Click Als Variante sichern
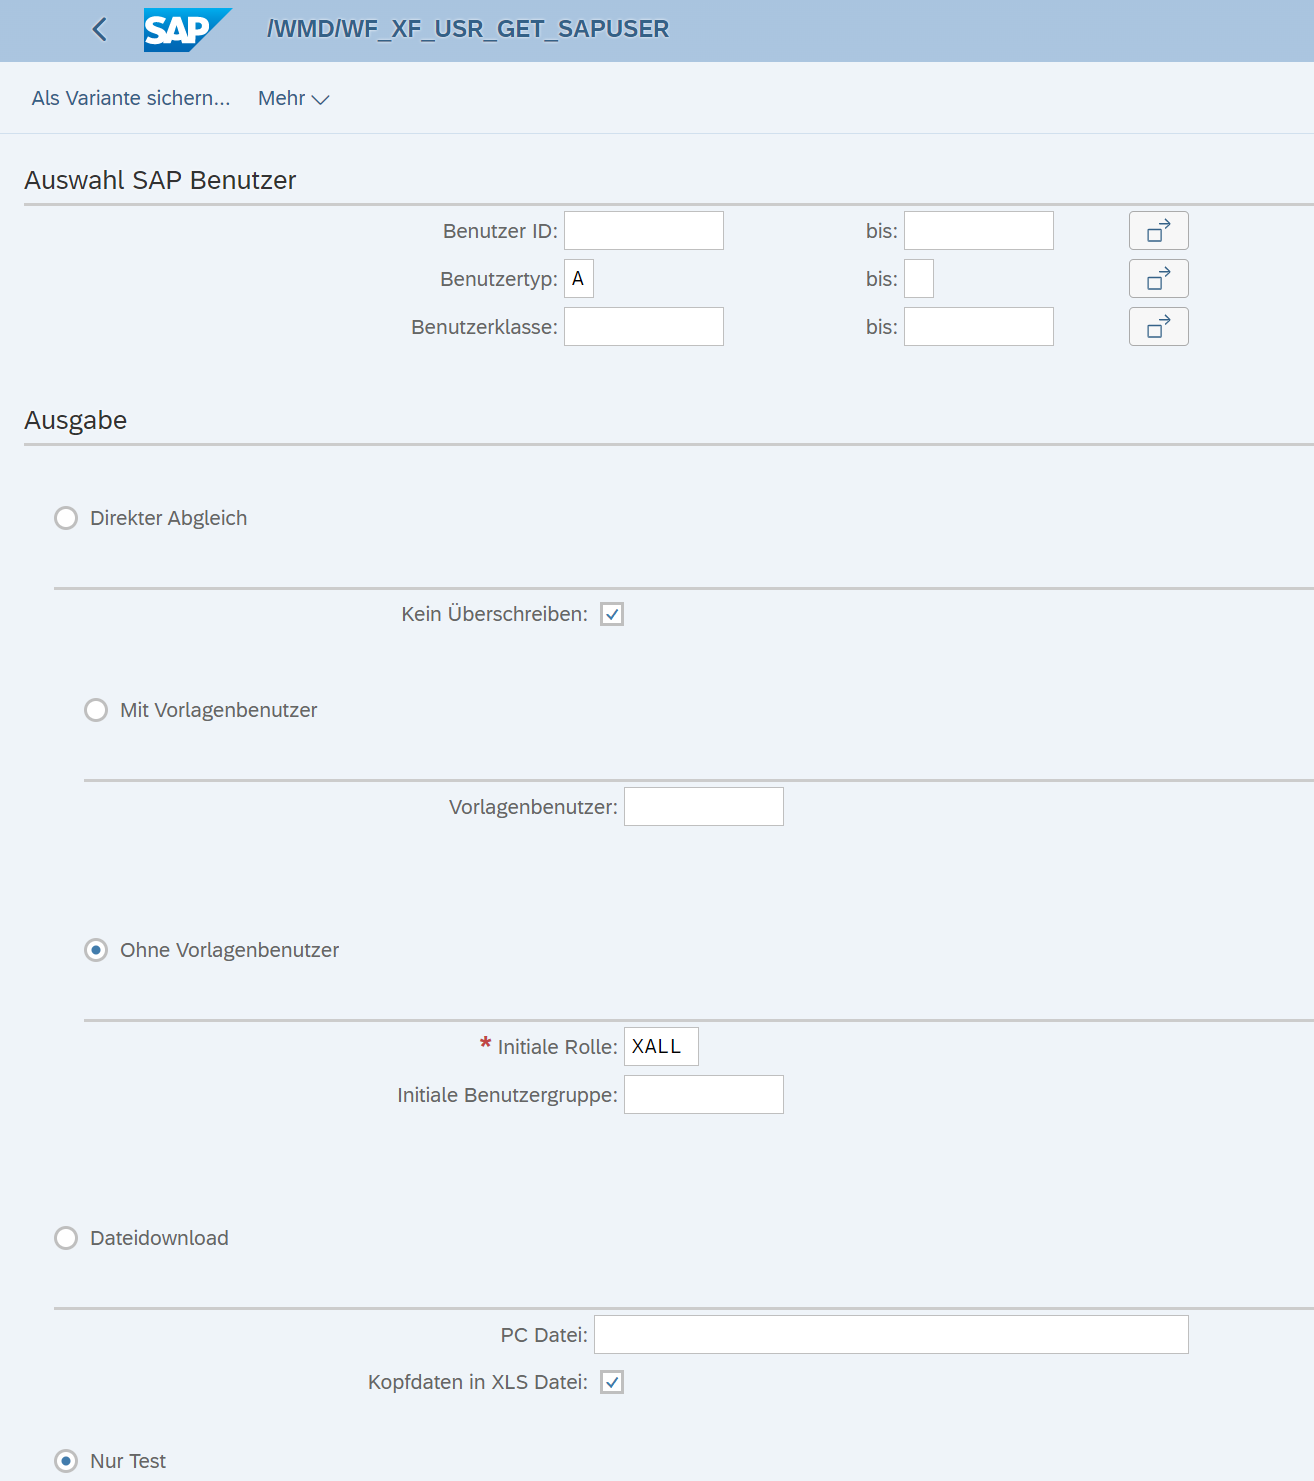Viewport: 1314px width, 1481px height. click(x=130, y=98)
